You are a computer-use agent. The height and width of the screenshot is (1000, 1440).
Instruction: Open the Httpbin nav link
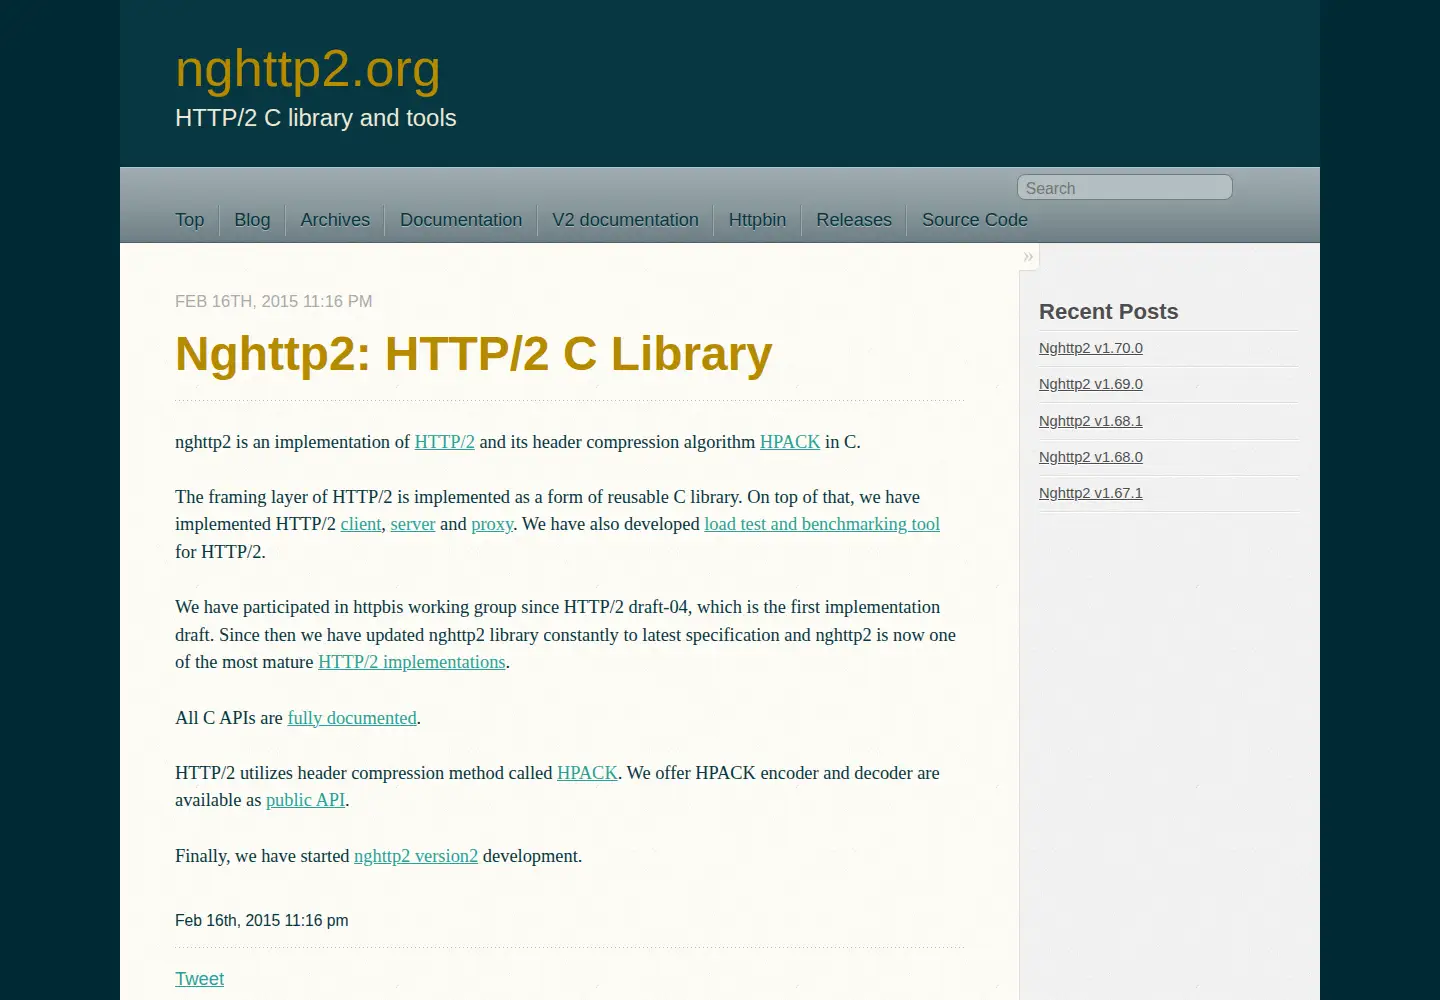[x=757, y=220]
